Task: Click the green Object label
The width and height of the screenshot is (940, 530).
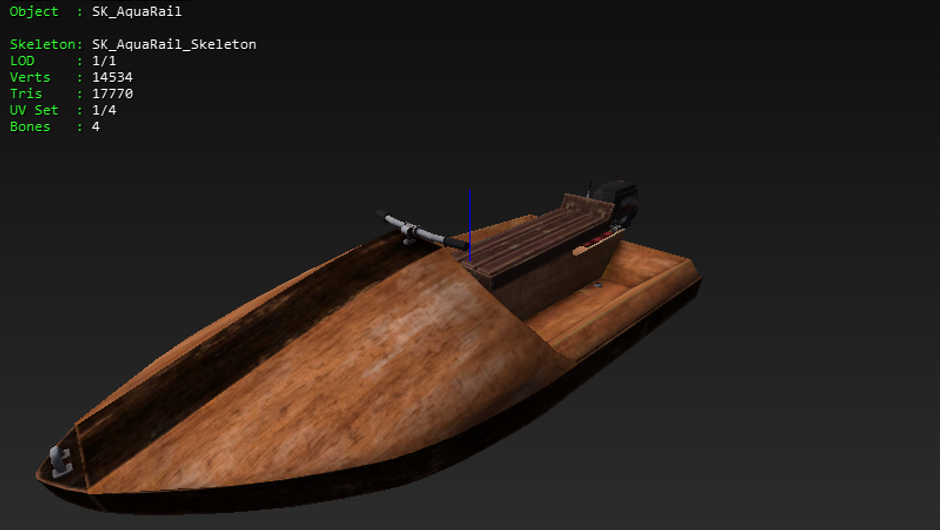Action: point(34,11)
